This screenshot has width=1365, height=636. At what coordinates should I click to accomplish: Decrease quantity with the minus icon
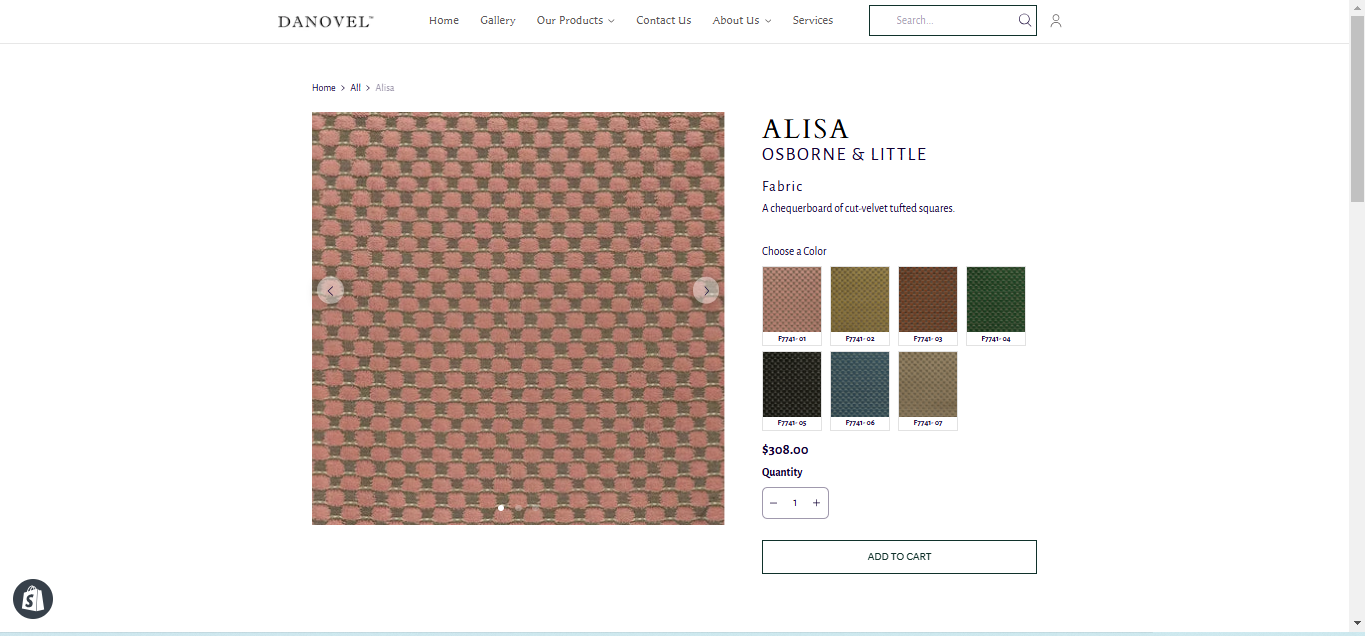(x=774, y=503)
